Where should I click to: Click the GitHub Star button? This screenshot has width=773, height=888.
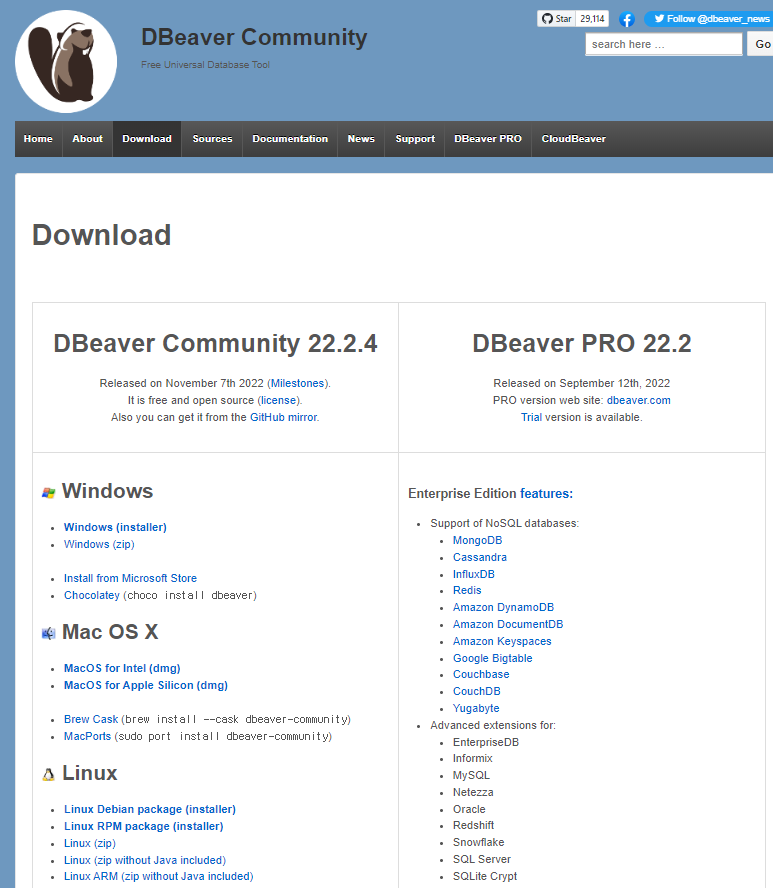(x=556, y=19)
